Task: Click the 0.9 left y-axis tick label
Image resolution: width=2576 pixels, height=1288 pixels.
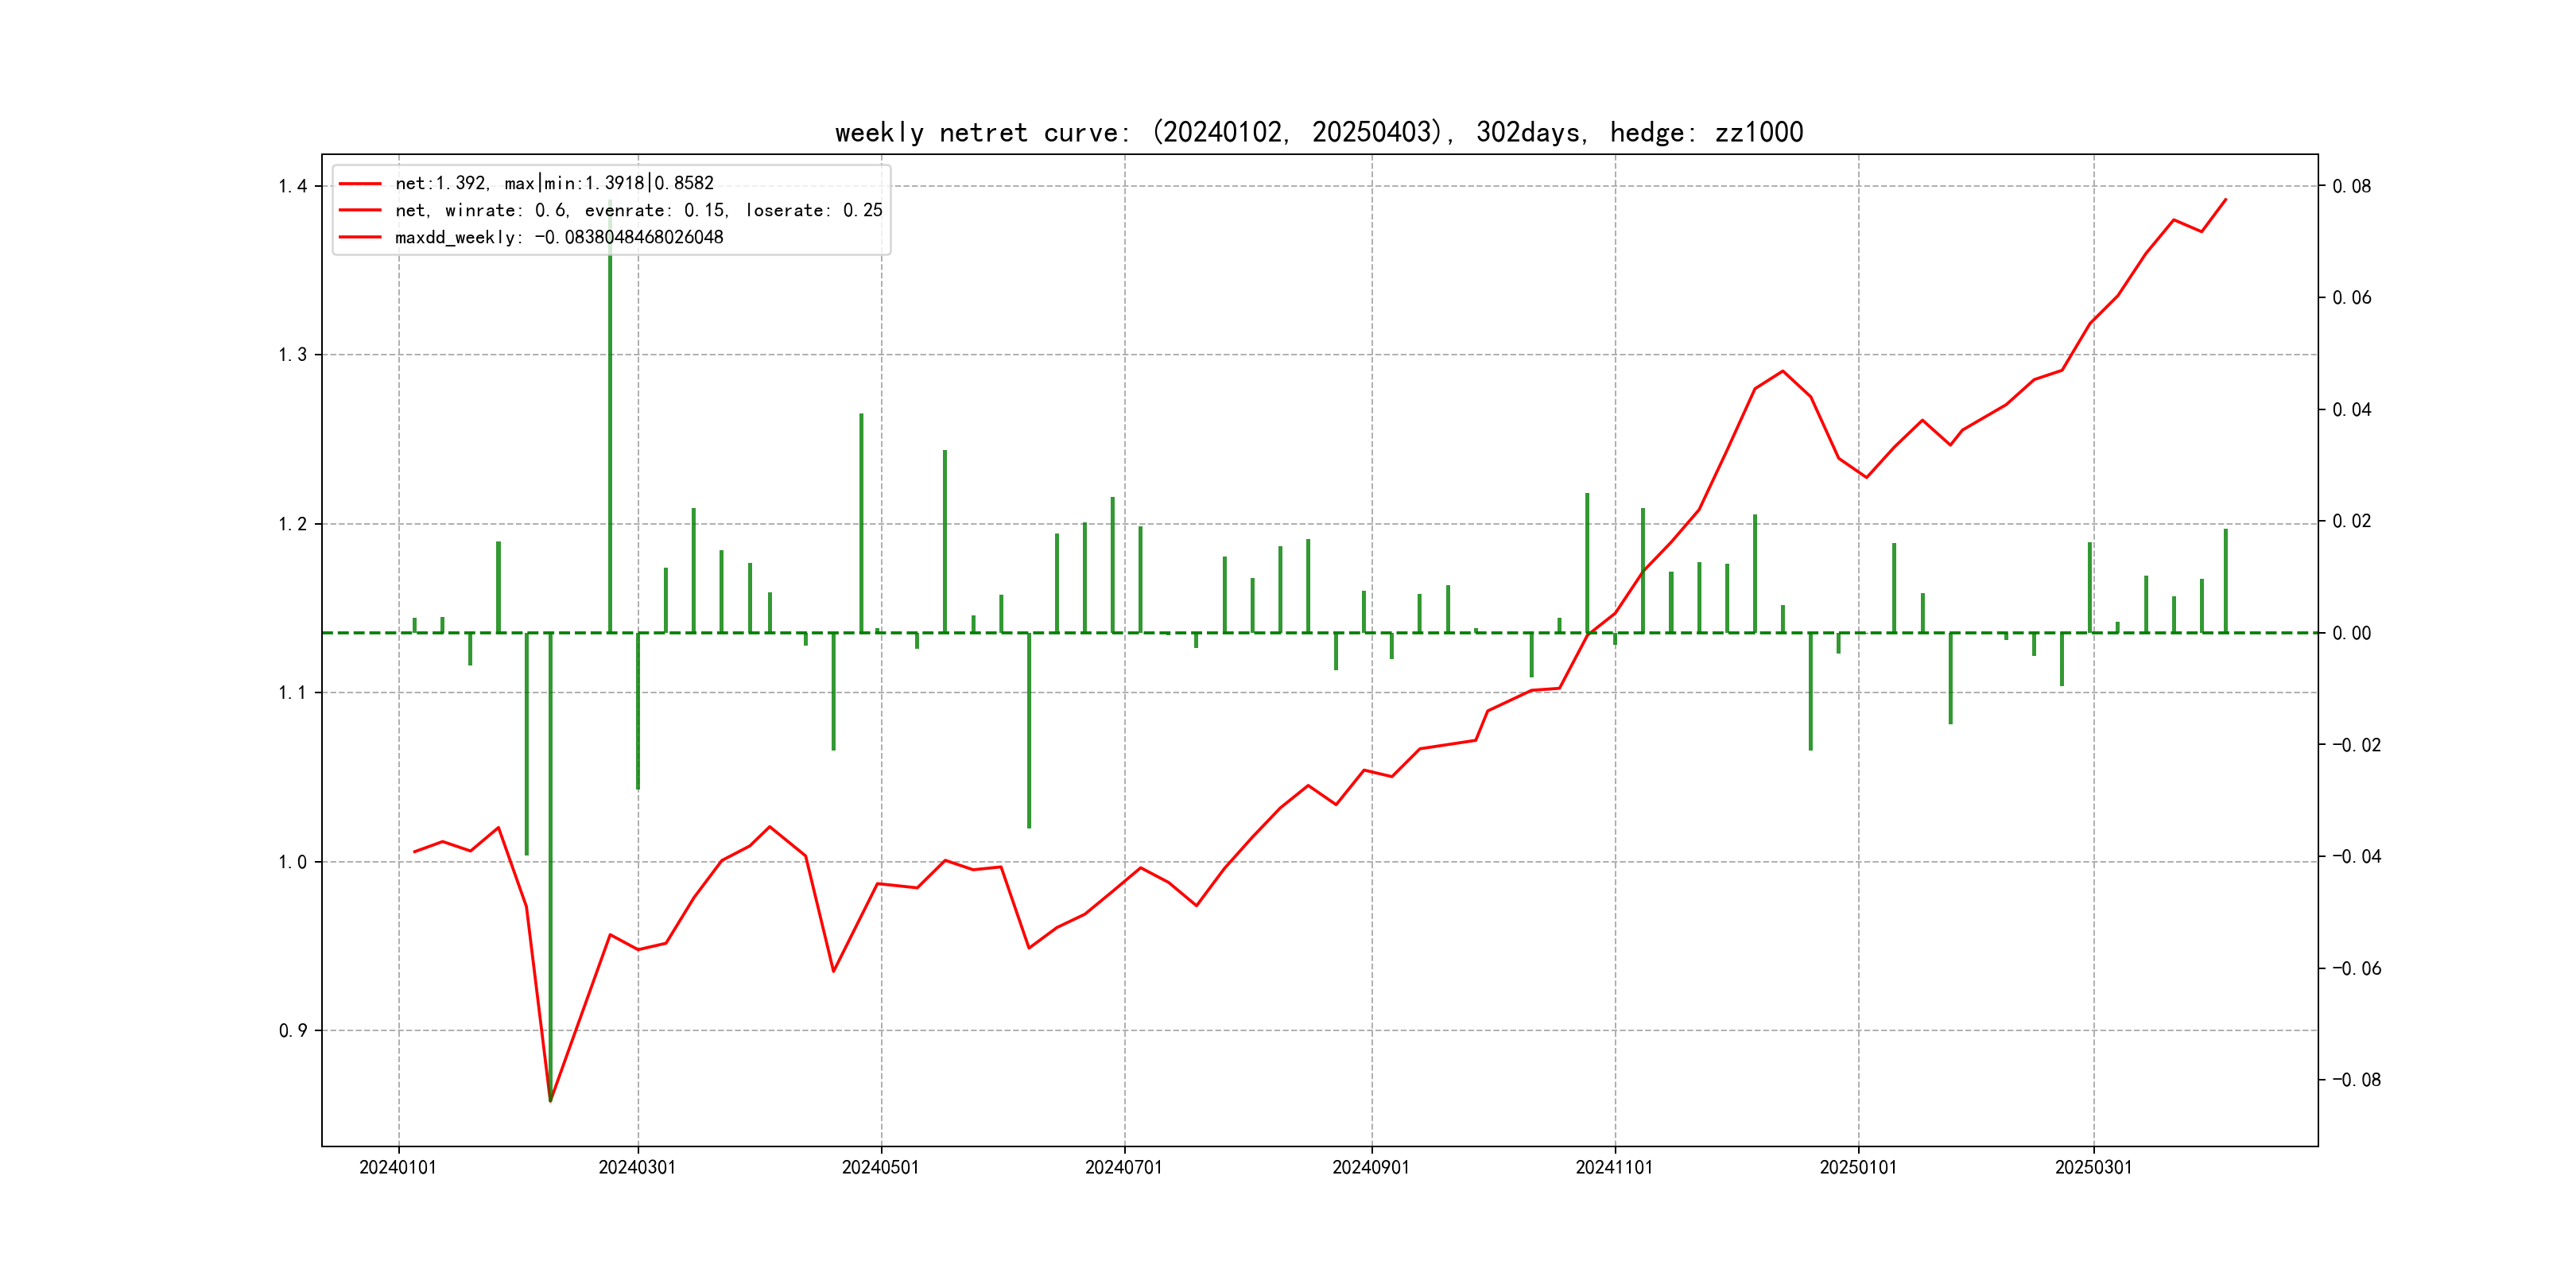Action: pos(293,1030)
